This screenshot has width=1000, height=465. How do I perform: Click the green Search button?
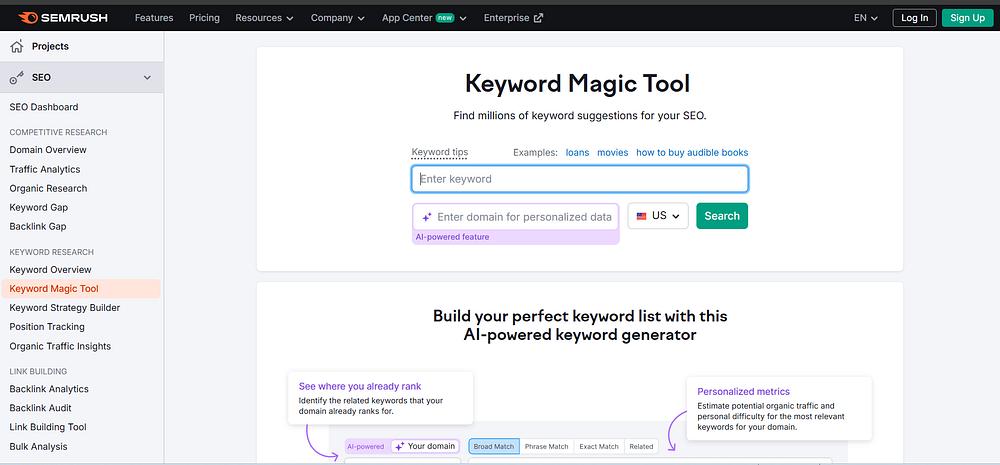point(722,216)
